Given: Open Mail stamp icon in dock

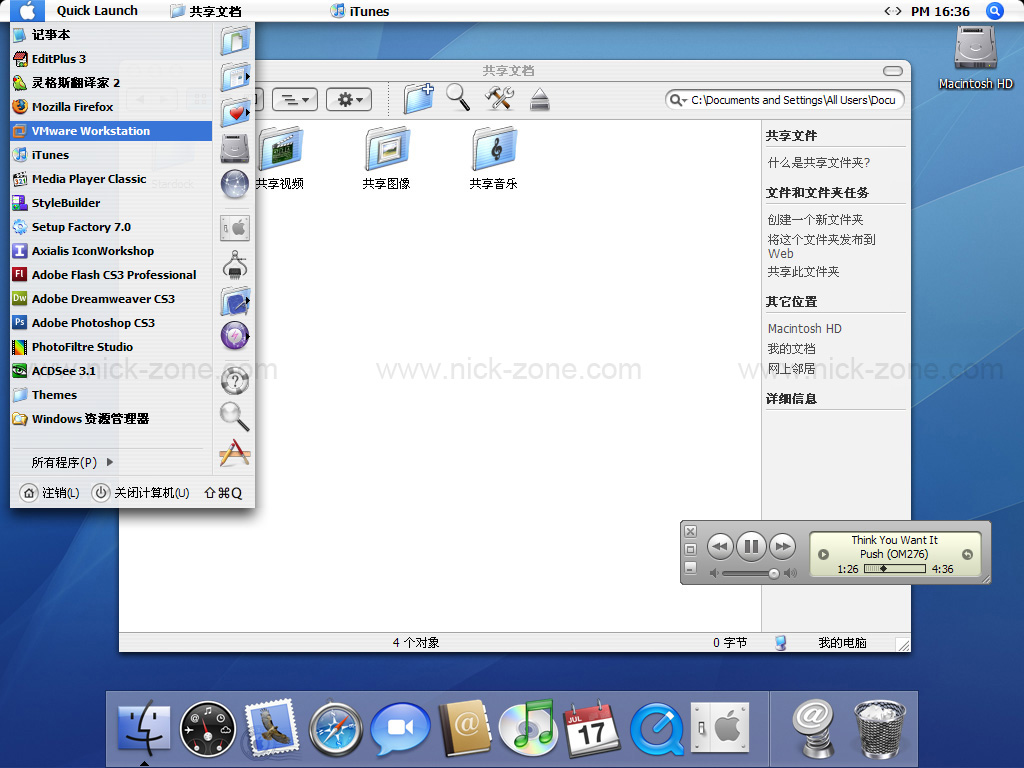Looking at the screenshot, I should coord(272,728).
